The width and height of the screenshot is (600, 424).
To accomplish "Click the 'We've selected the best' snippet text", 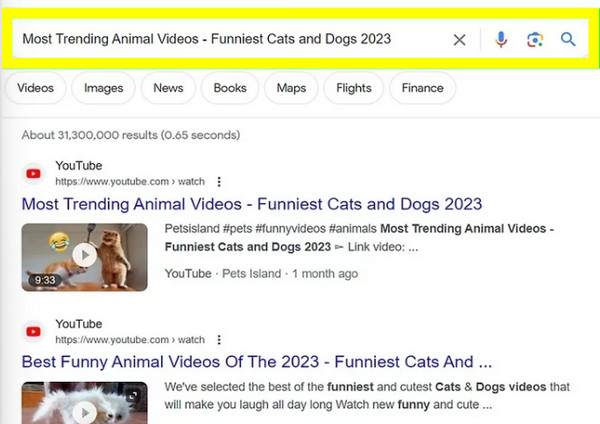I will point(367,396).
